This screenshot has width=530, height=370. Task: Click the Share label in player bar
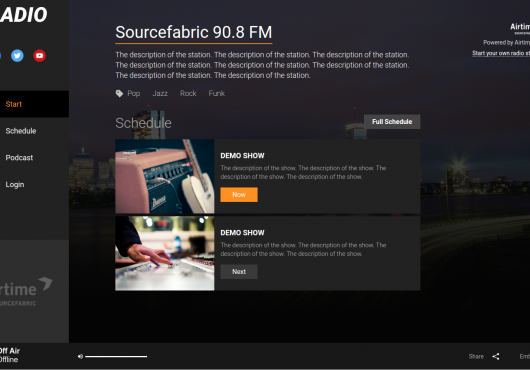point(476,356)
